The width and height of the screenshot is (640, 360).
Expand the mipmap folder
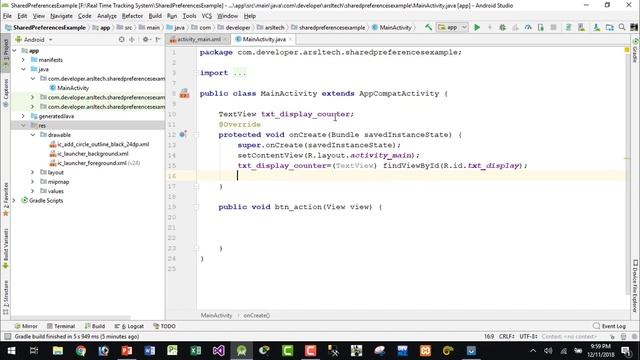33,182
